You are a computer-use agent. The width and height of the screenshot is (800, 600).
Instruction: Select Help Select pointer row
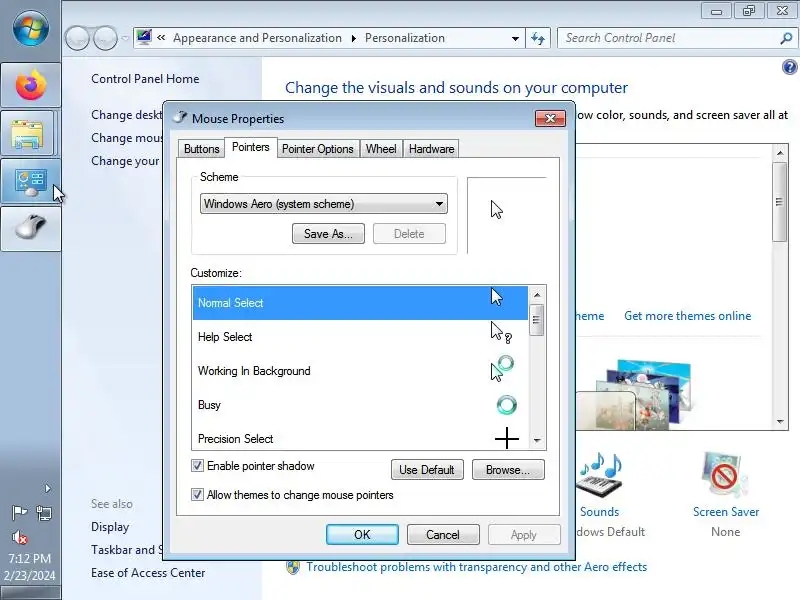tap(360, 337)
